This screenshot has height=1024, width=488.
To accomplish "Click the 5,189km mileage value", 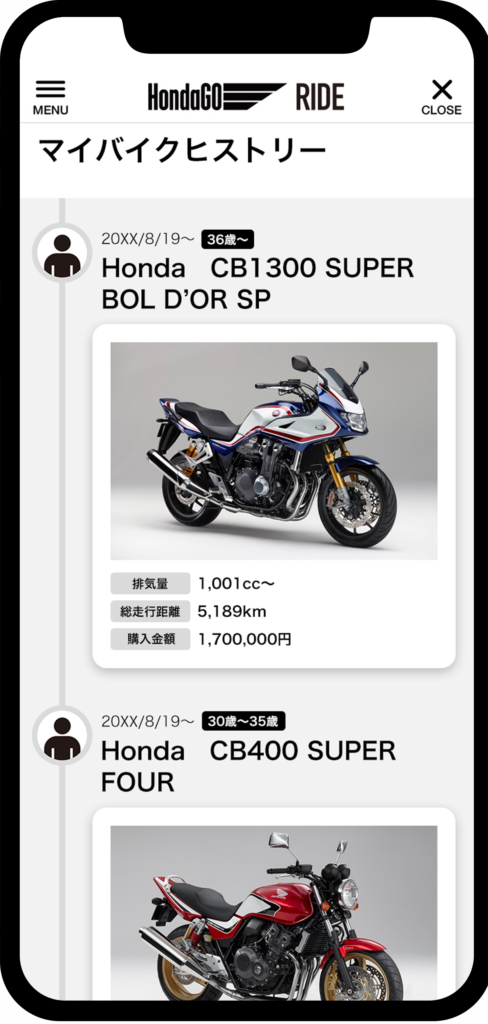I will pos(232,612).
